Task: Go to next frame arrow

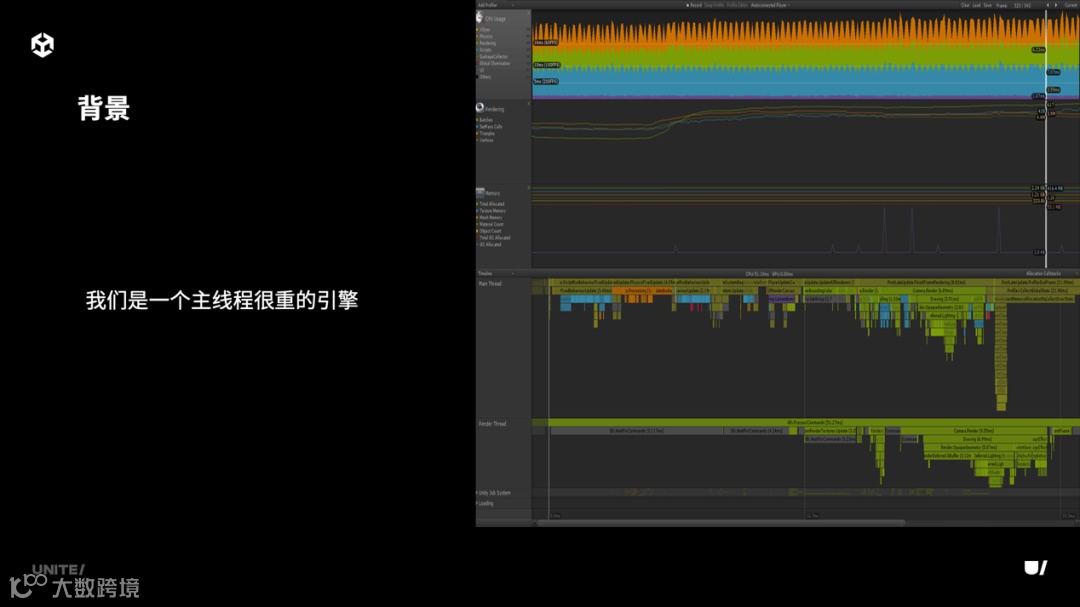Action: (1056, 5)
